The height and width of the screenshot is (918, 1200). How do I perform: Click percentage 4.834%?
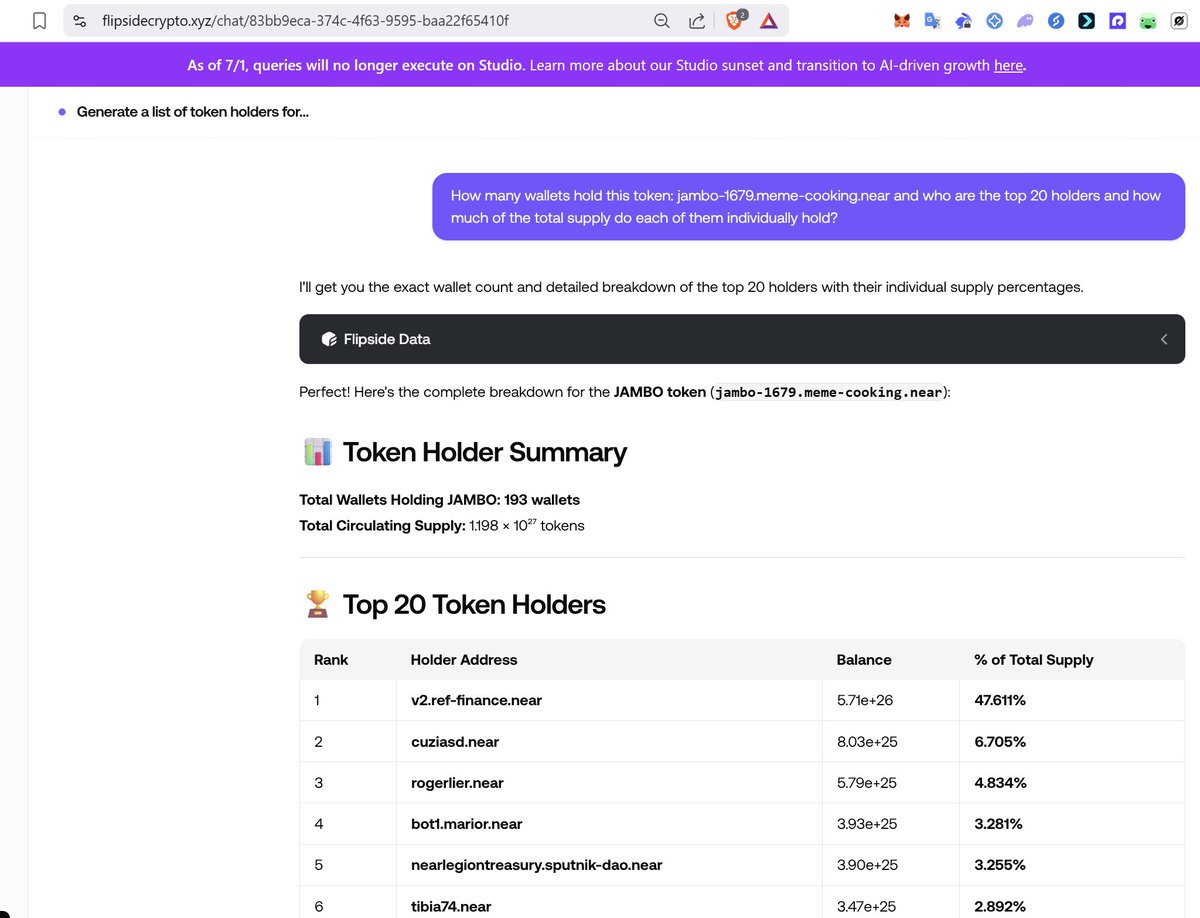[x=1000, y=783]
